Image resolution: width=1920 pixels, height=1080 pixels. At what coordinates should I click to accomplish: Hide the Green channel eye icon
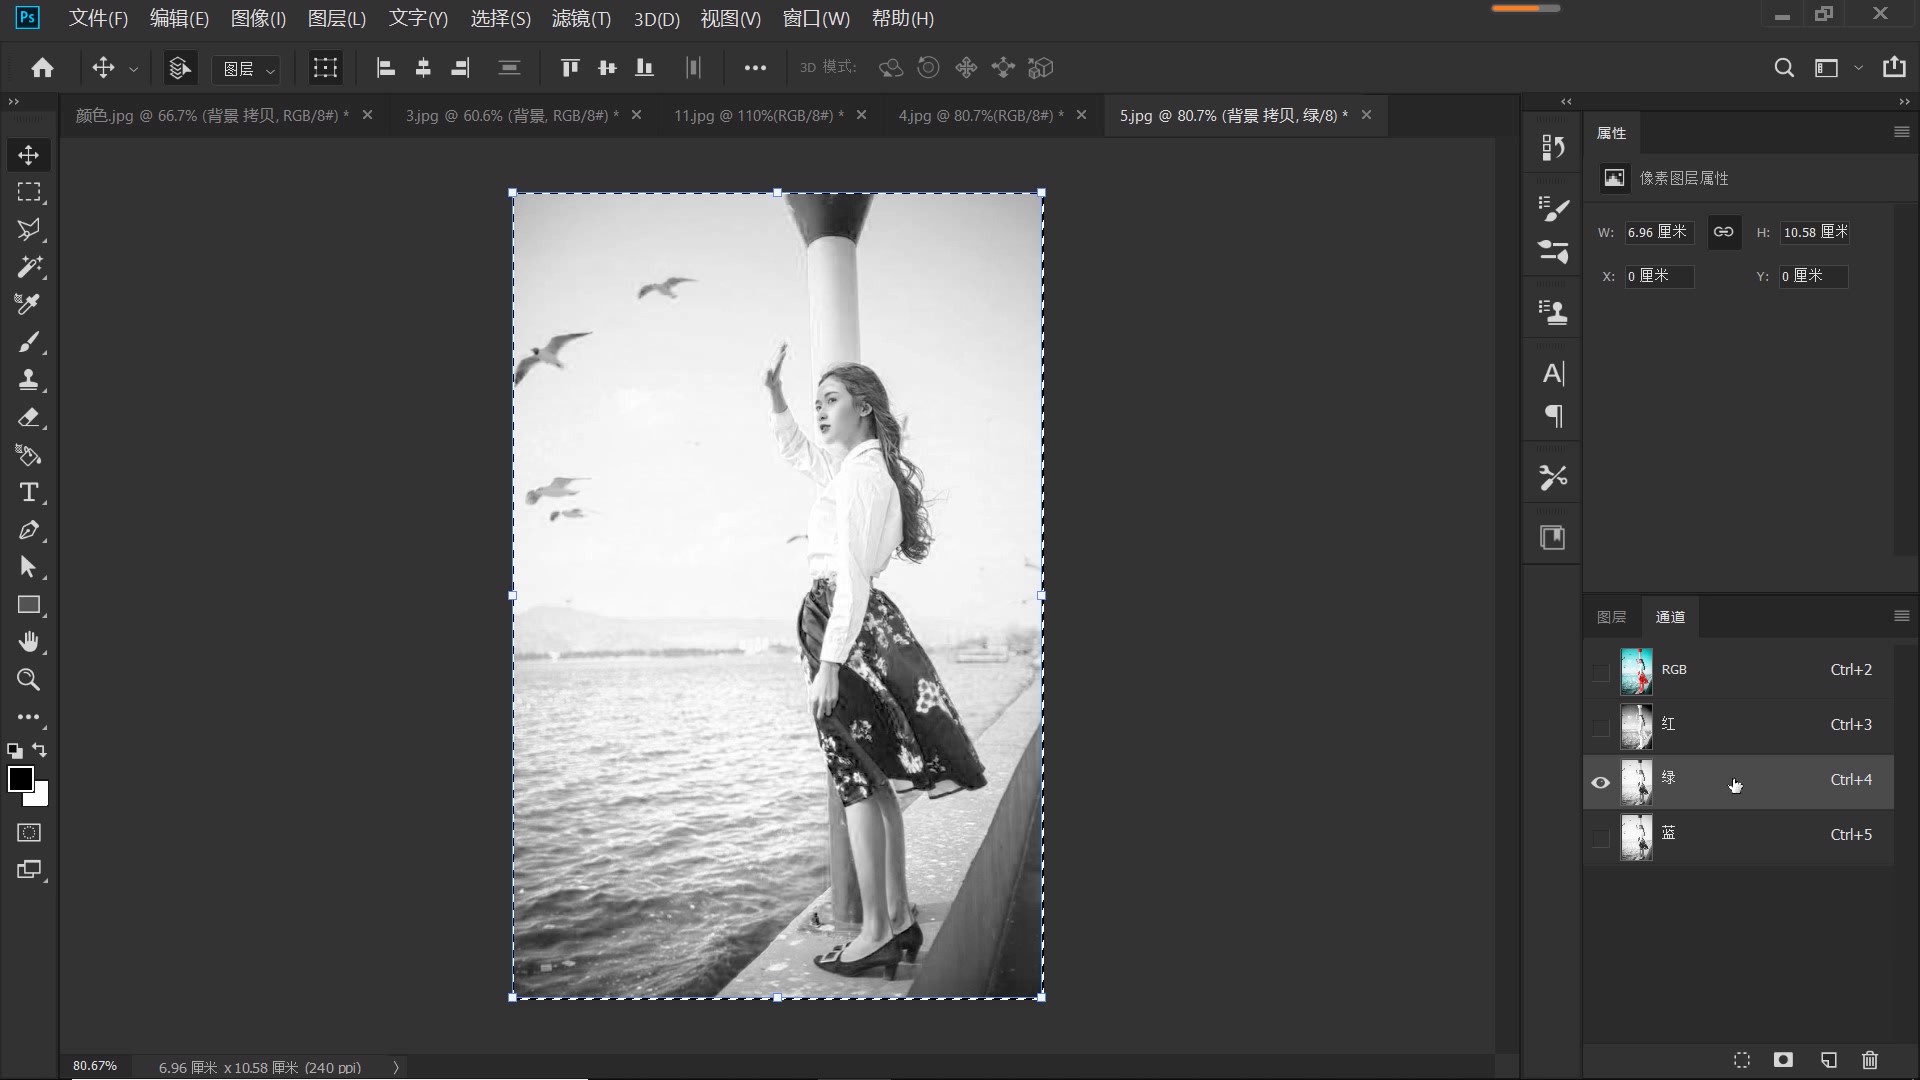[1600, 783]
